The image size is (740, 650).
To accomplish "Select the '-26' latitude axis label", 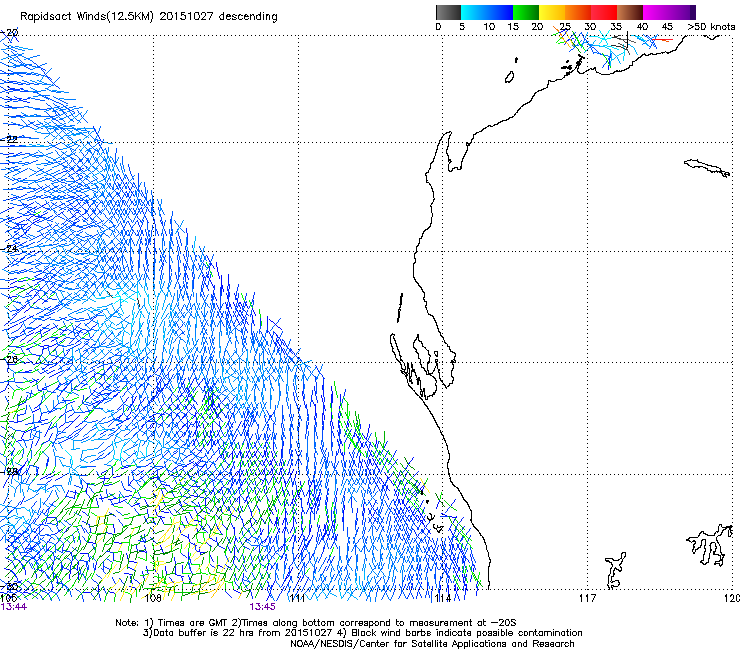I will (x=9, y=359).
